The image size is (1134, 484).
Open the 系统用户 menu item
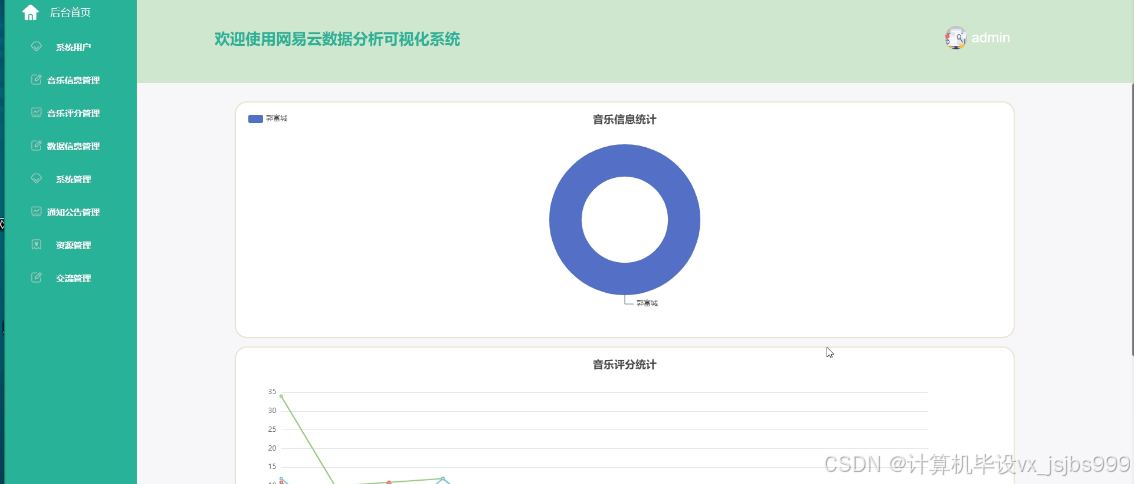pos(73,47)
